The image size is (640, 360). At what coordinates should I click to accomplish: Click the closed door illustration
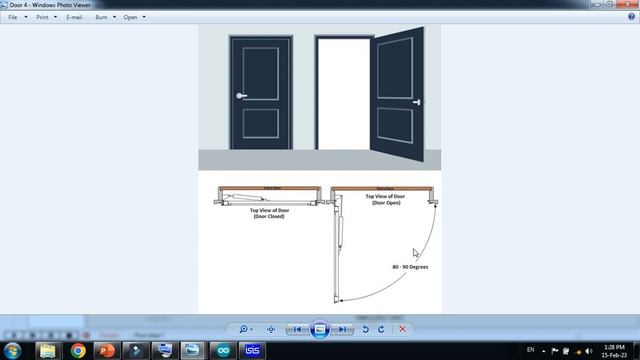(x=261, y=93)
